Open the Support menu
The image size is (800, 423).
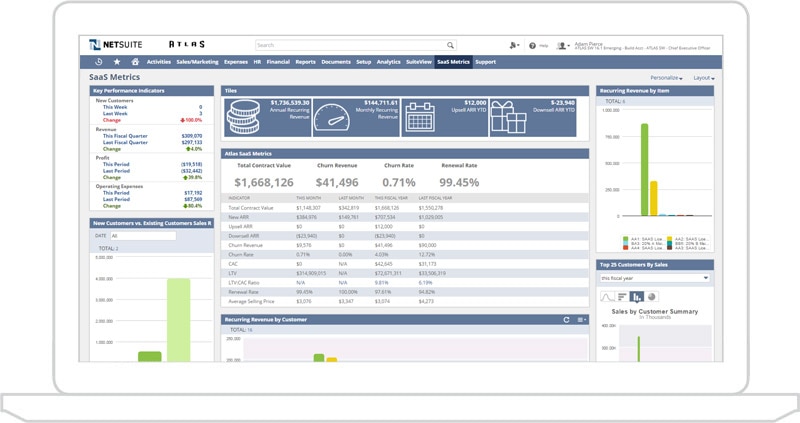485,62
